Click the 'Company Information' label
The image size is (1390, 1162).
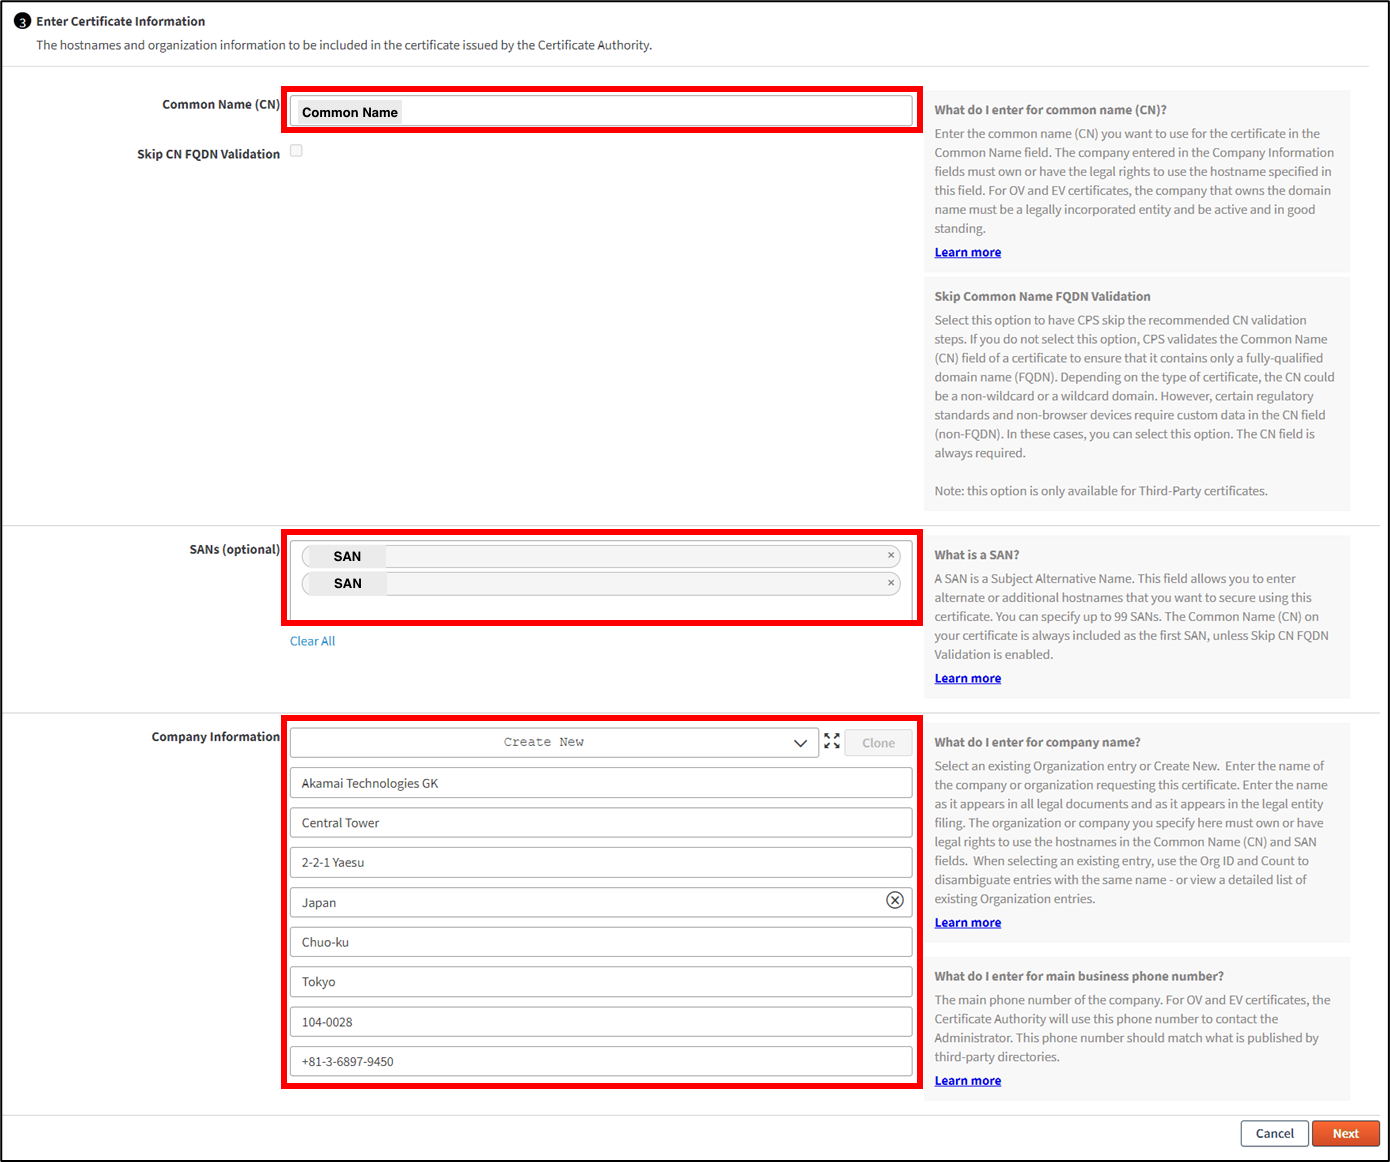click(x=216, y=737)
